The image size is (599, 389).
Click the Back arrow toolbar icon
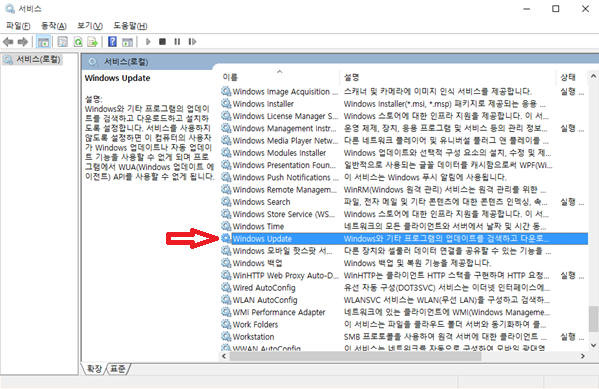(8, 42)
